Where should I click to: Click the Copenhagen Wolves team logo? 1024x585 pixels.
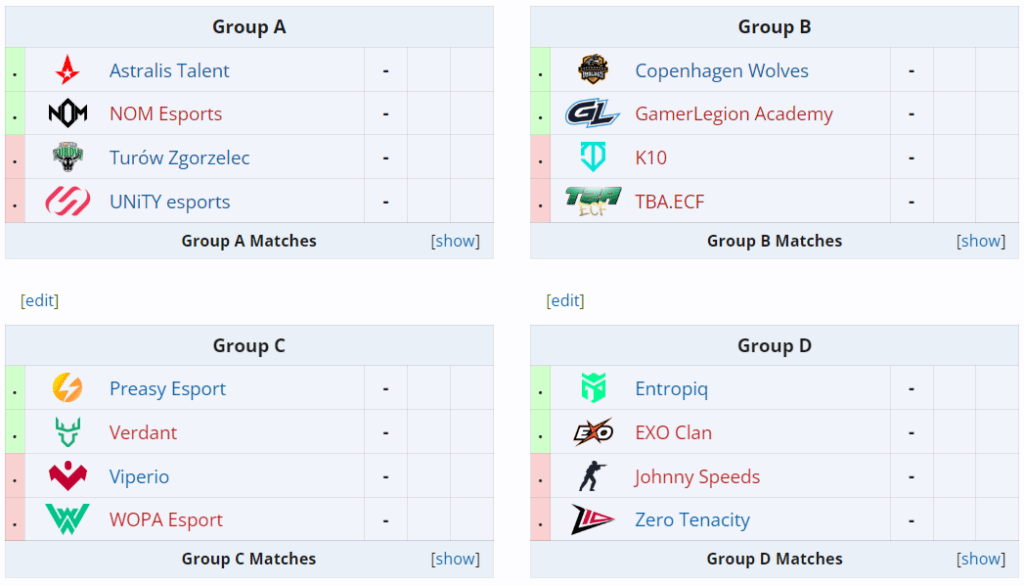593,71
